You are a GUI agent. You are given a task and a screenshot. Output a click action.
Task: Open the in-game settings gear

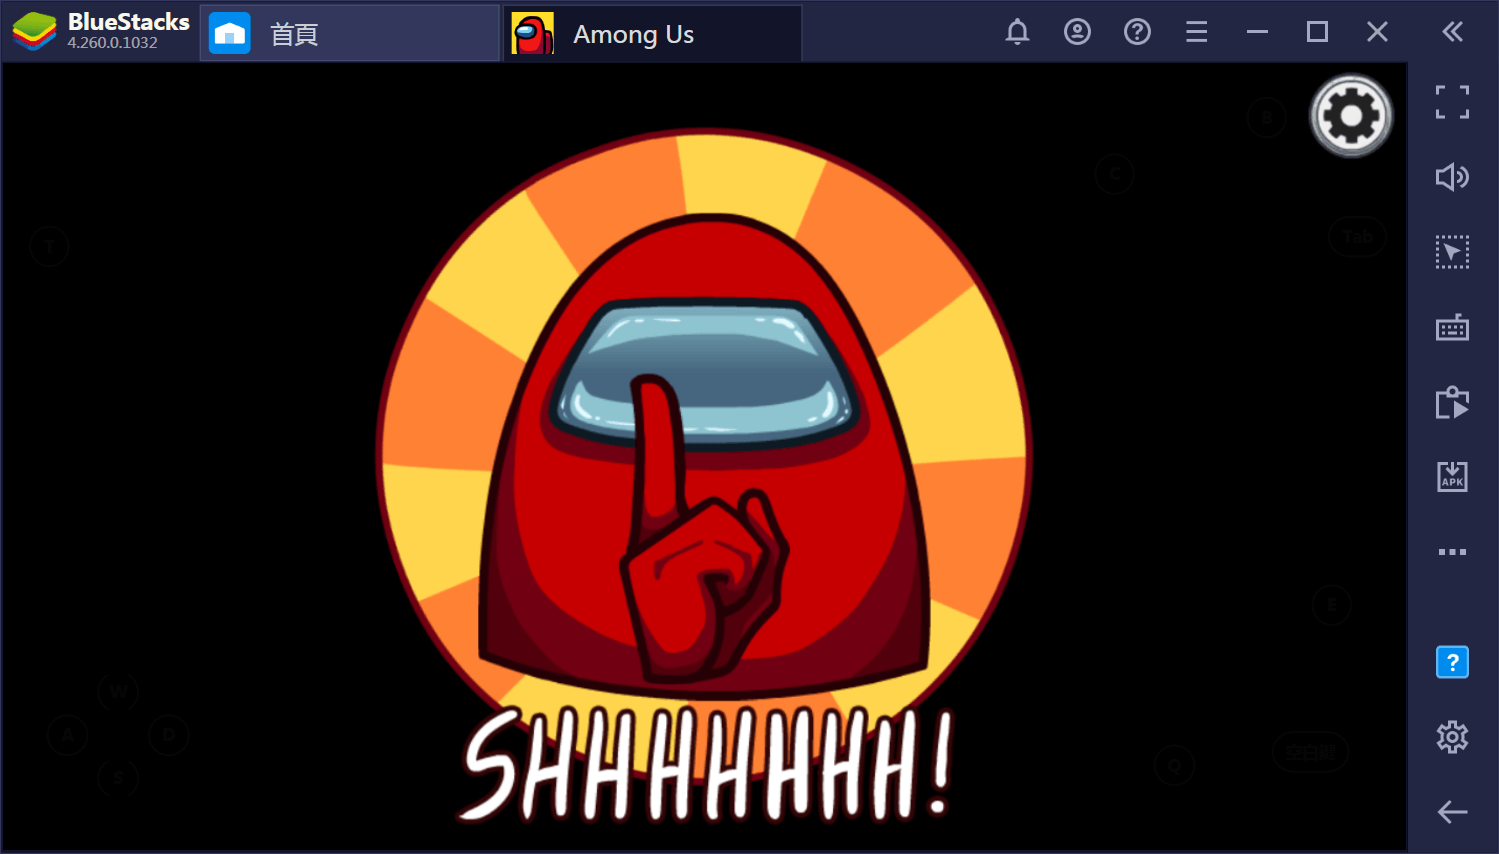tap(1351, 116)
